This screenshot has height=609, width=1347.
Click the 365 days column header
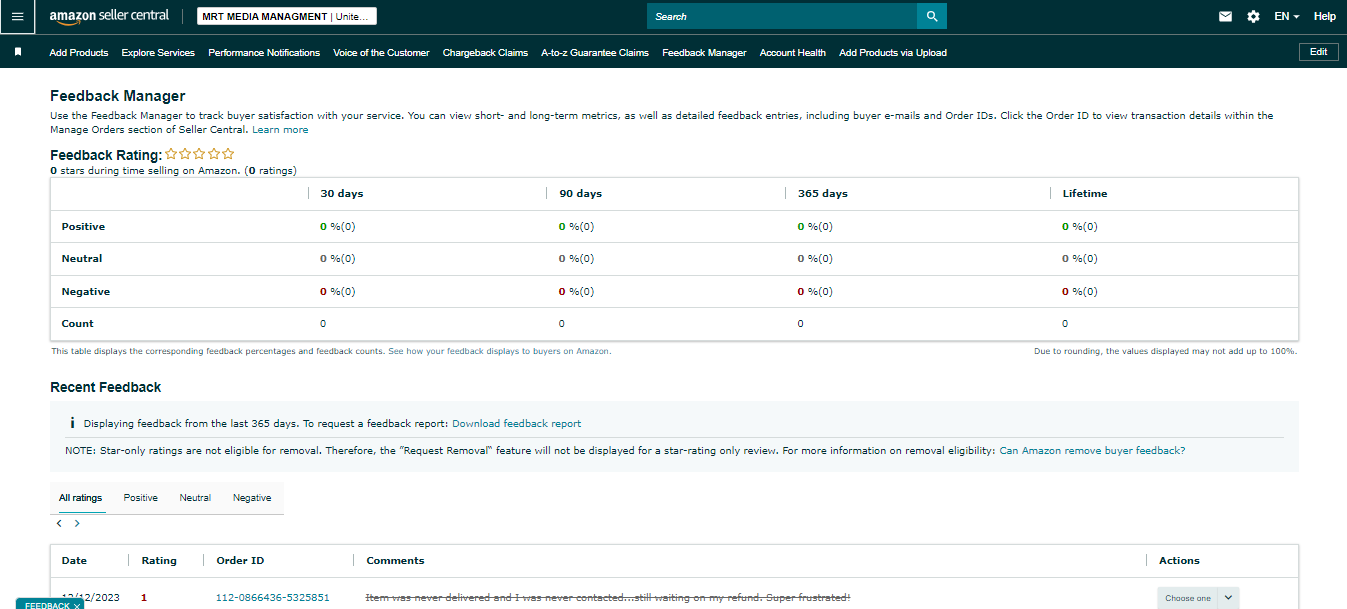[822, 194]
